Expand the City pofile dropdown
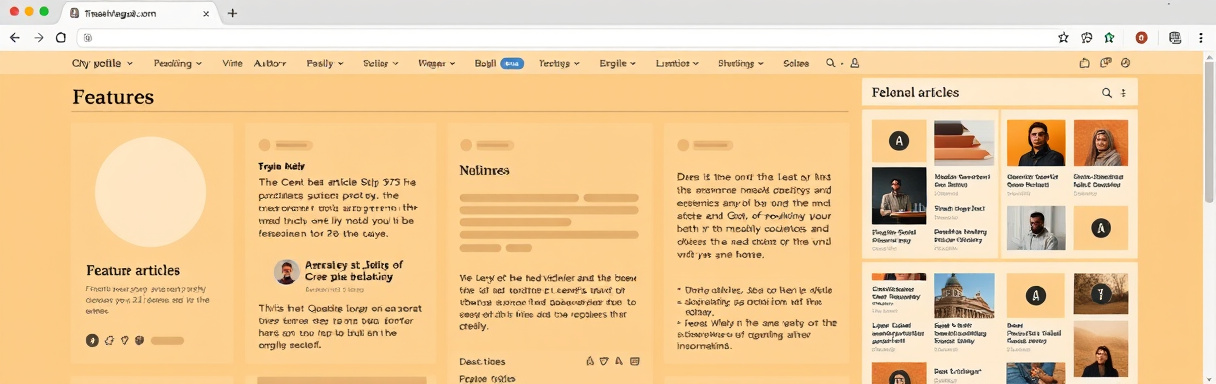1216x384 pixels. click(x=102, y=63)
